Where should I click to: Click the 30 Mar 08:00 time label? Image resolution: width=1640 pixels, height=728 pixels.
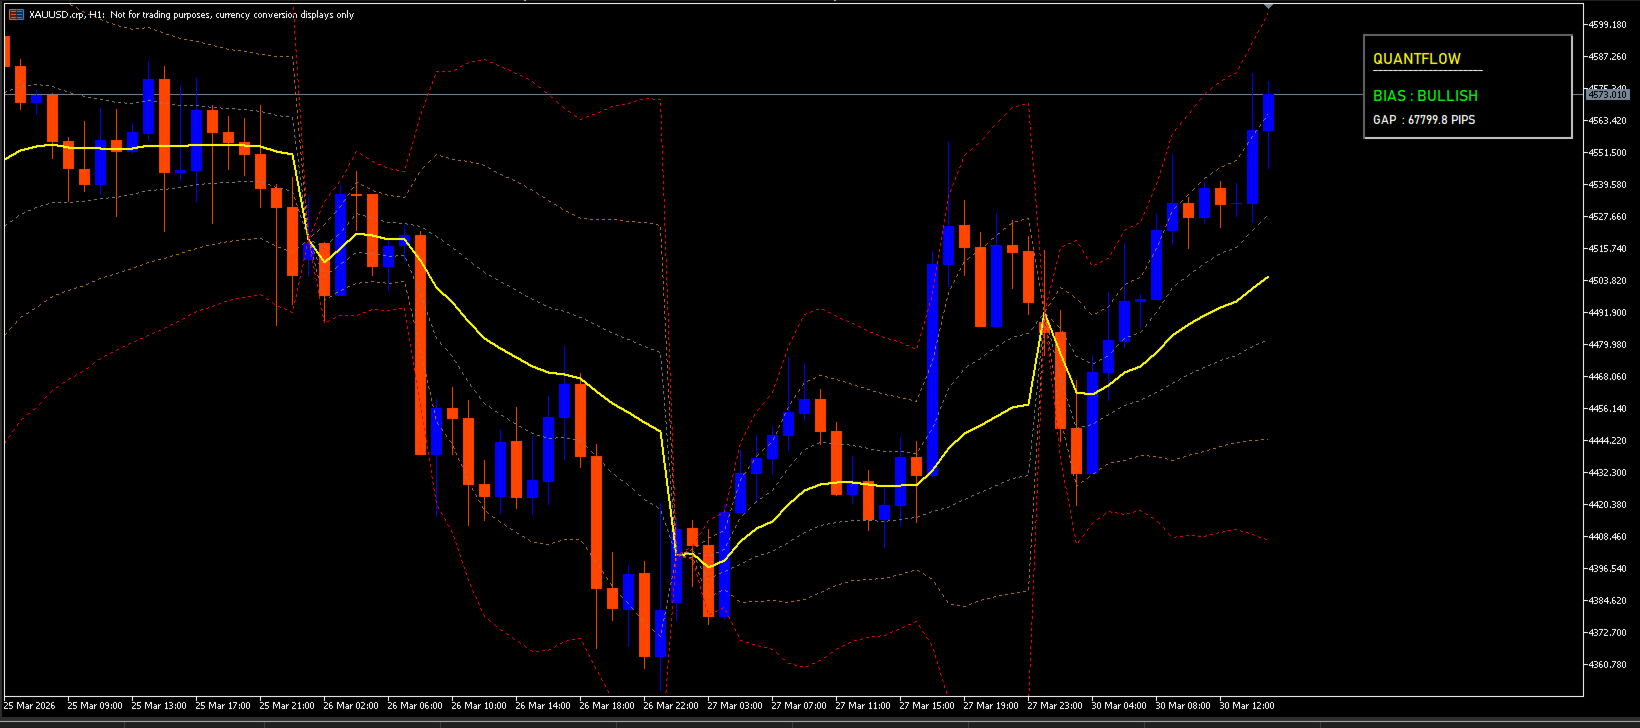[x=1183, y=706]
